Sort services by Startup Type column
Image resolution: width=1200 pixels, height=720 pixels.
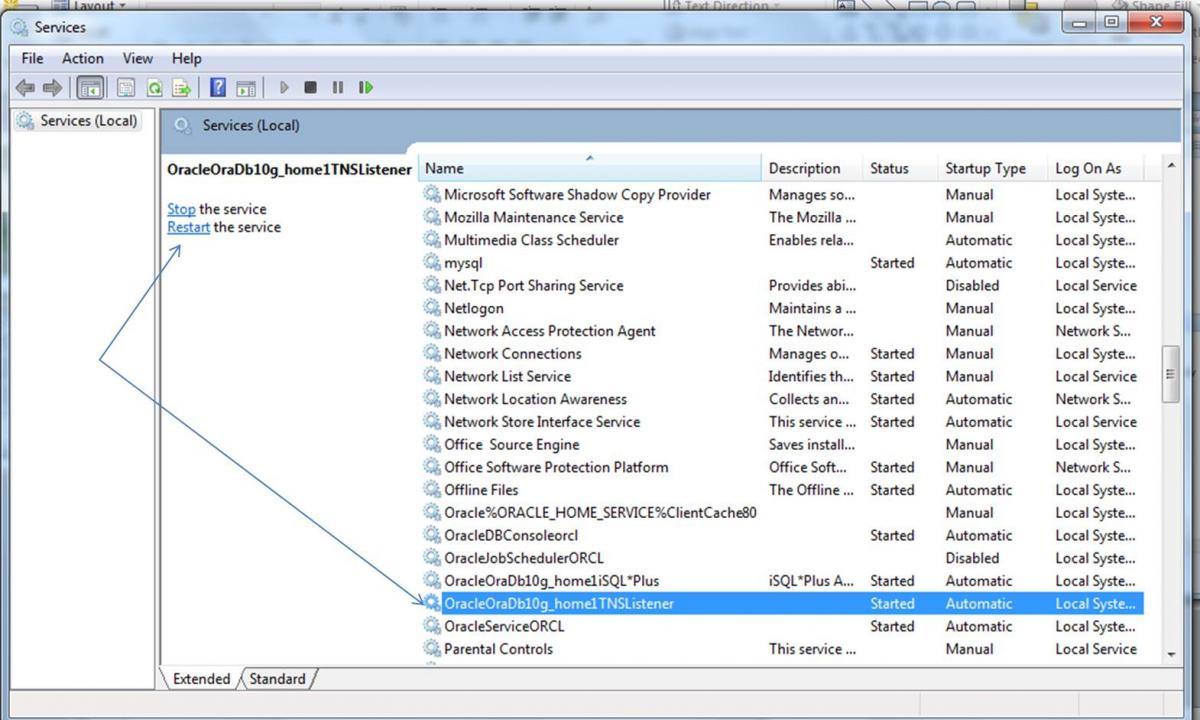click(985, 169)
